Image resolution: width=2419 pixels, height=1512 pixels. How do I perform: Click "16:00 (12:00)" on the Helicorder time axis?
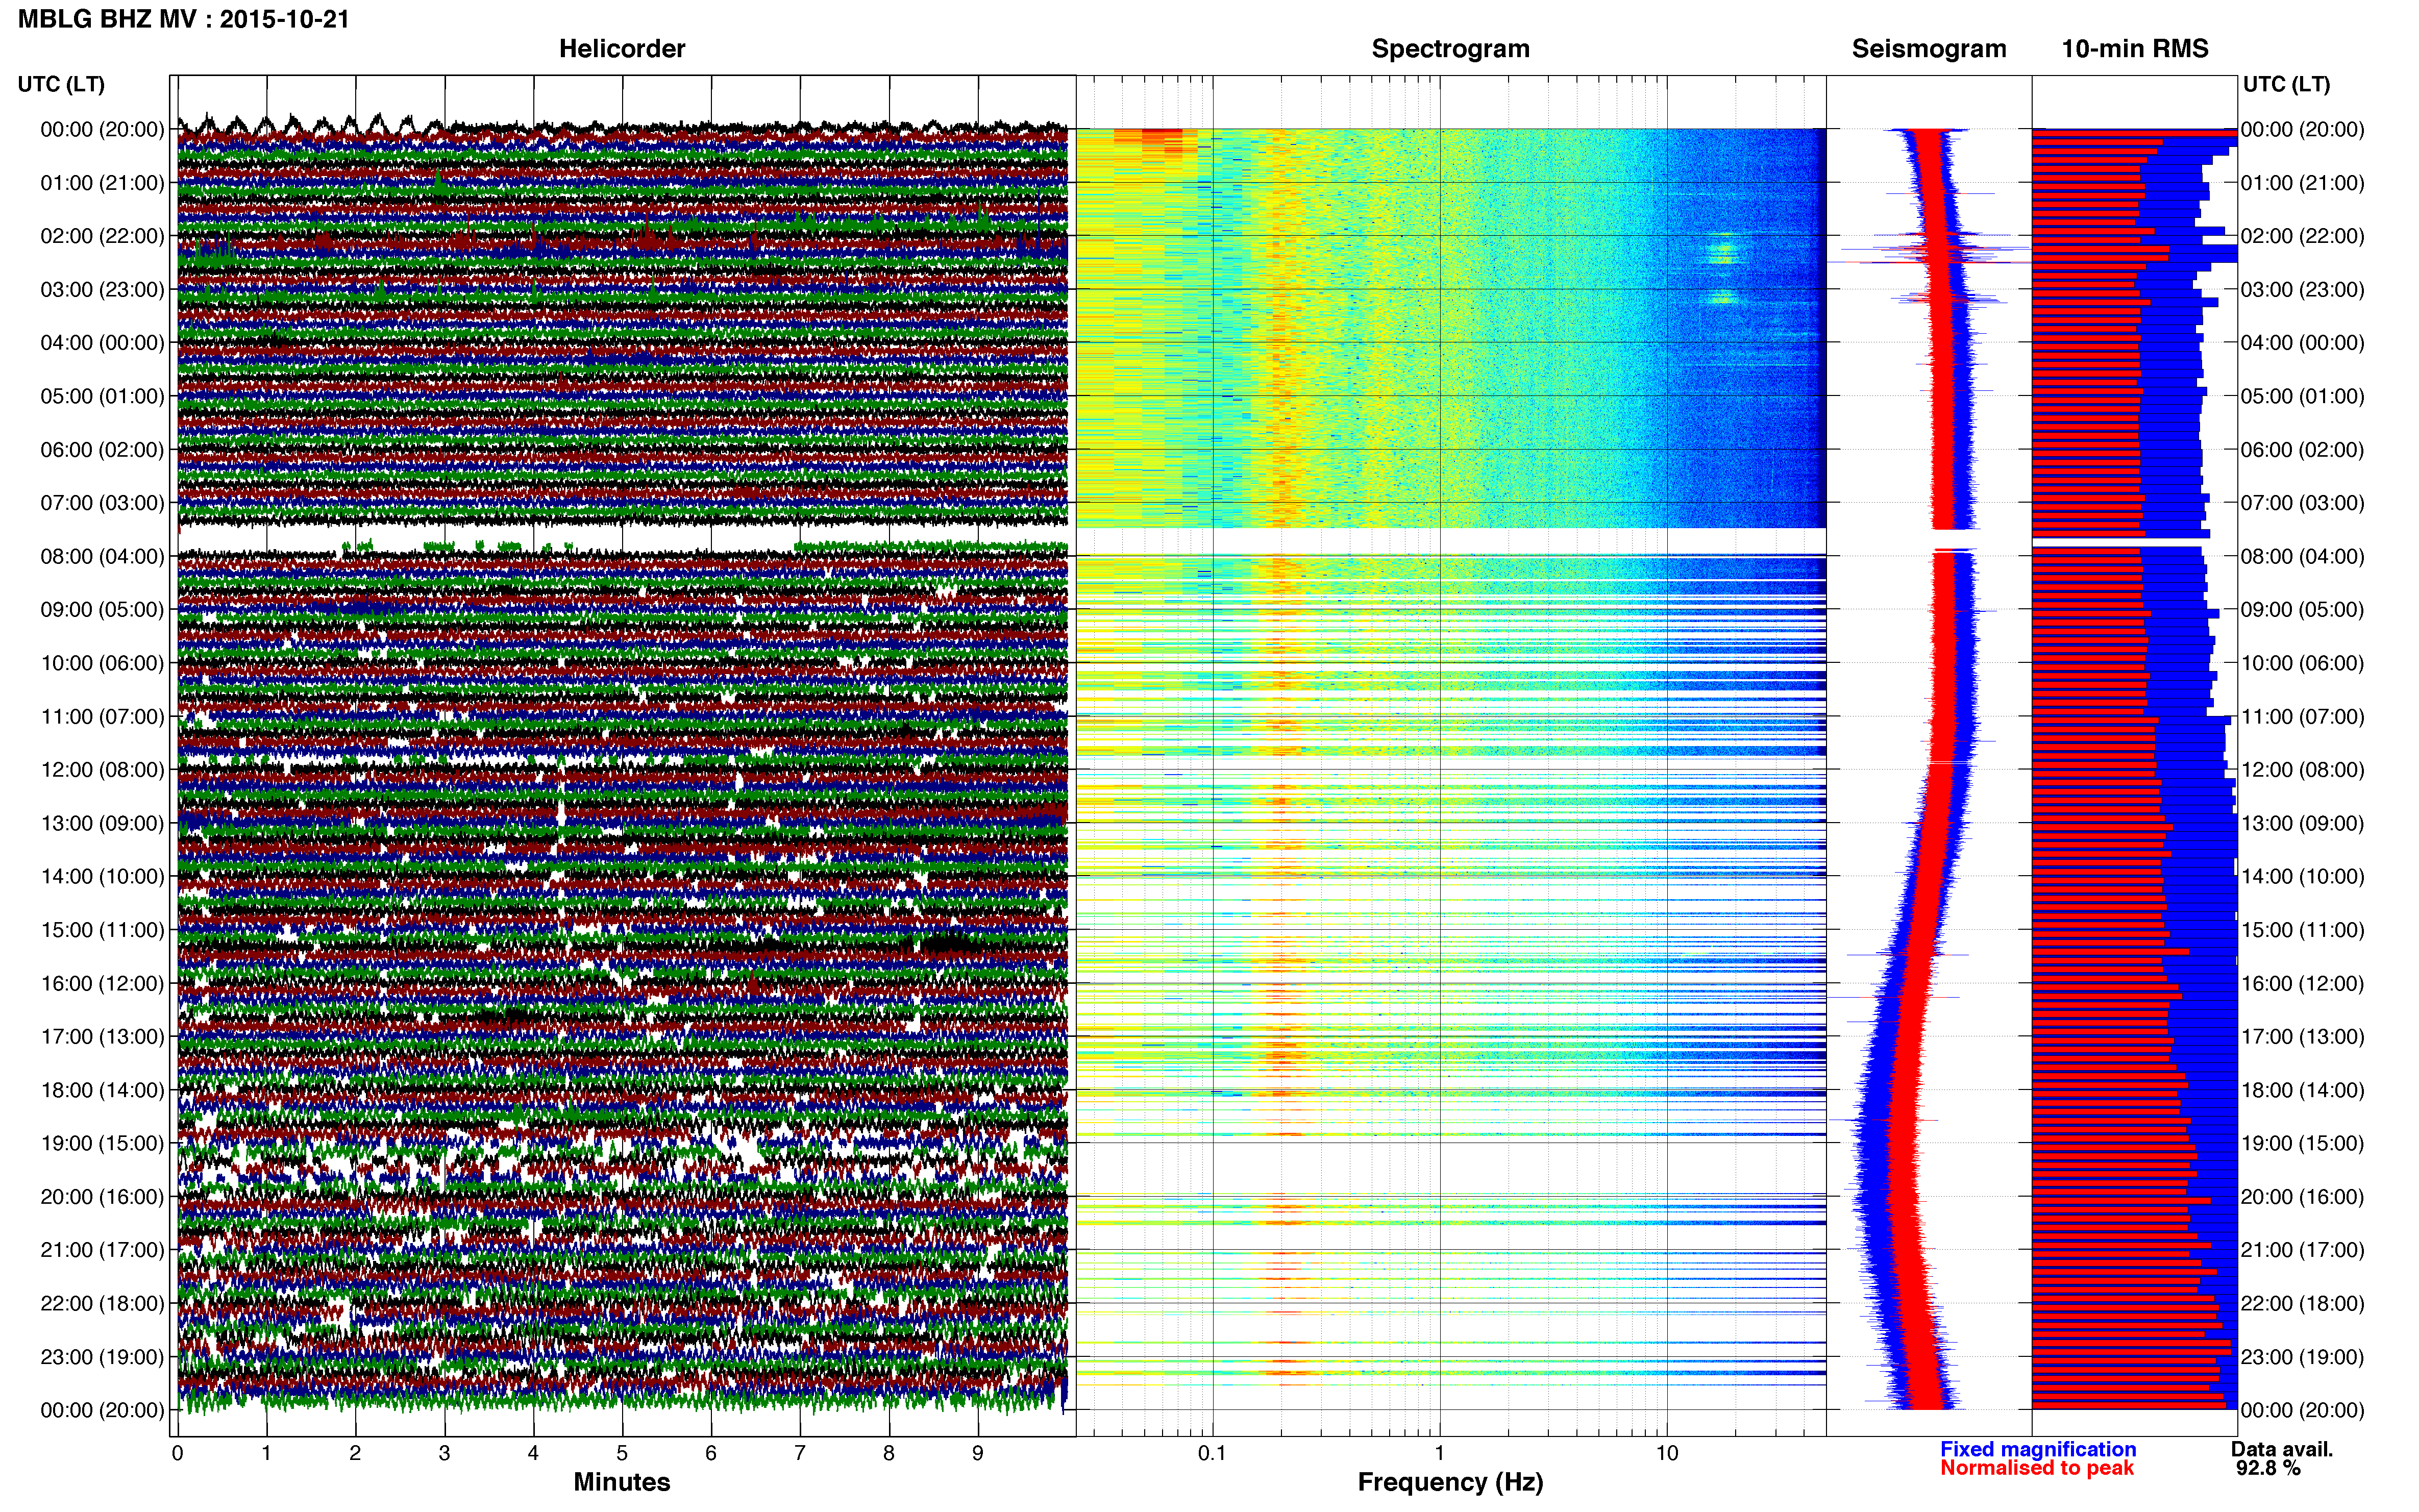tap(102, 984)
